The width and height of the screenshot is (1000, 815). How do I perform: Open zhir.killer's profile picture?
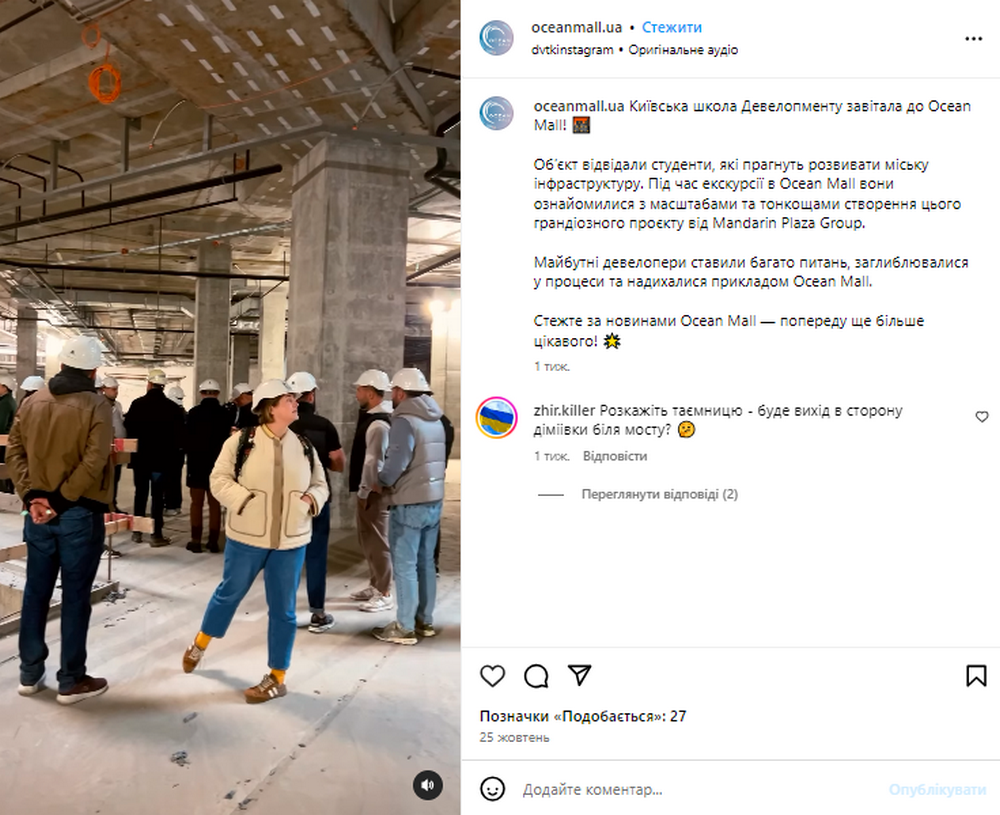pyautogui.click(x=496, y=418)
